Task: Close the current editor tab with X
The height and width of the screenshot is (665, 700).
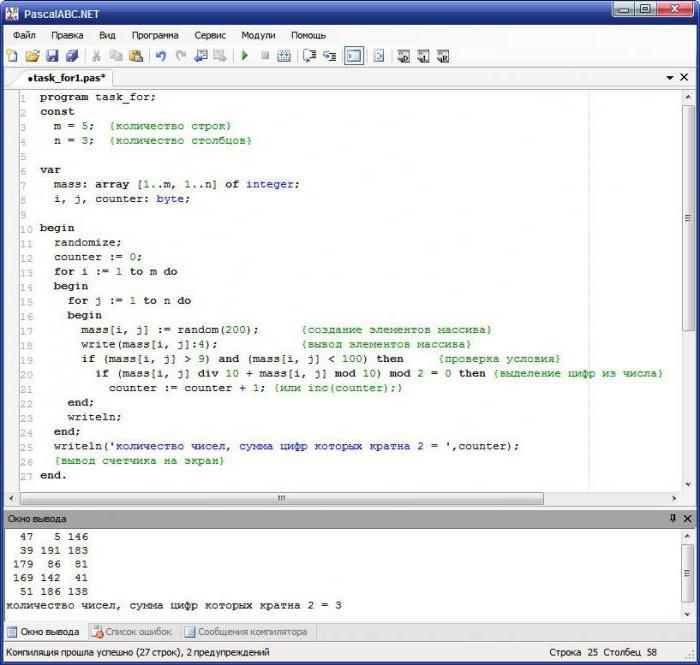Action: [684, 77]
